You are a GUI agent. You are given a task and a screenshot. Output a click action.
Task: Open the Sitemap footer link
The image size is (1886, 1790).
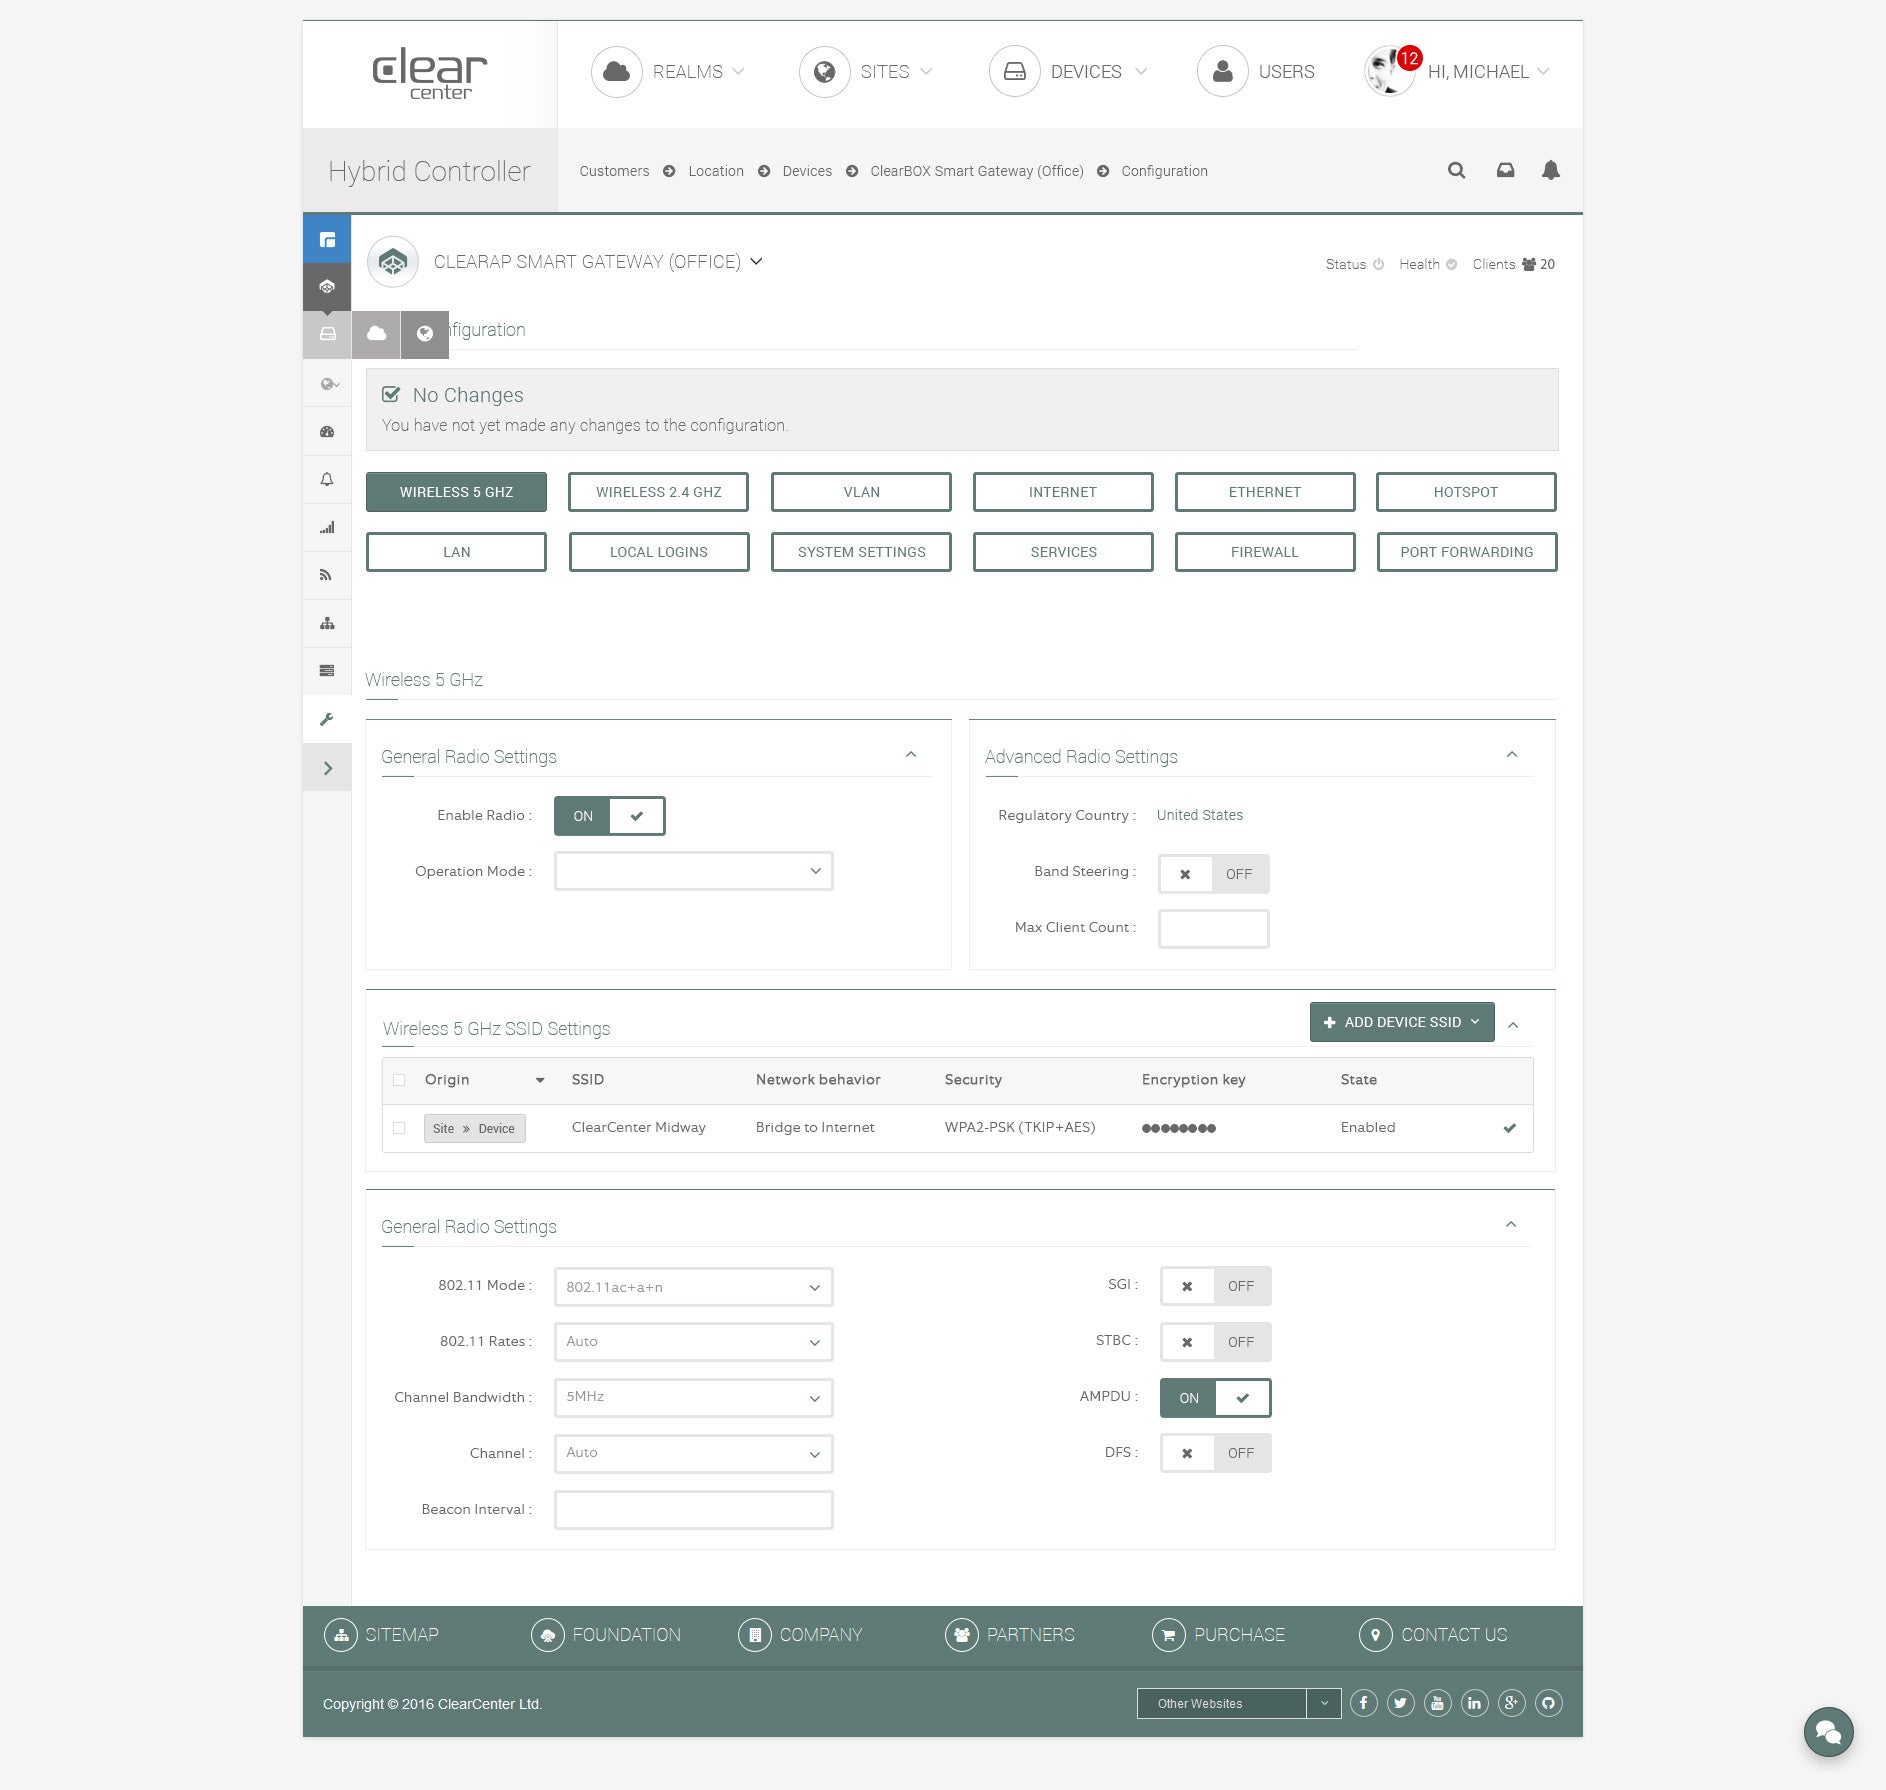382,1635
